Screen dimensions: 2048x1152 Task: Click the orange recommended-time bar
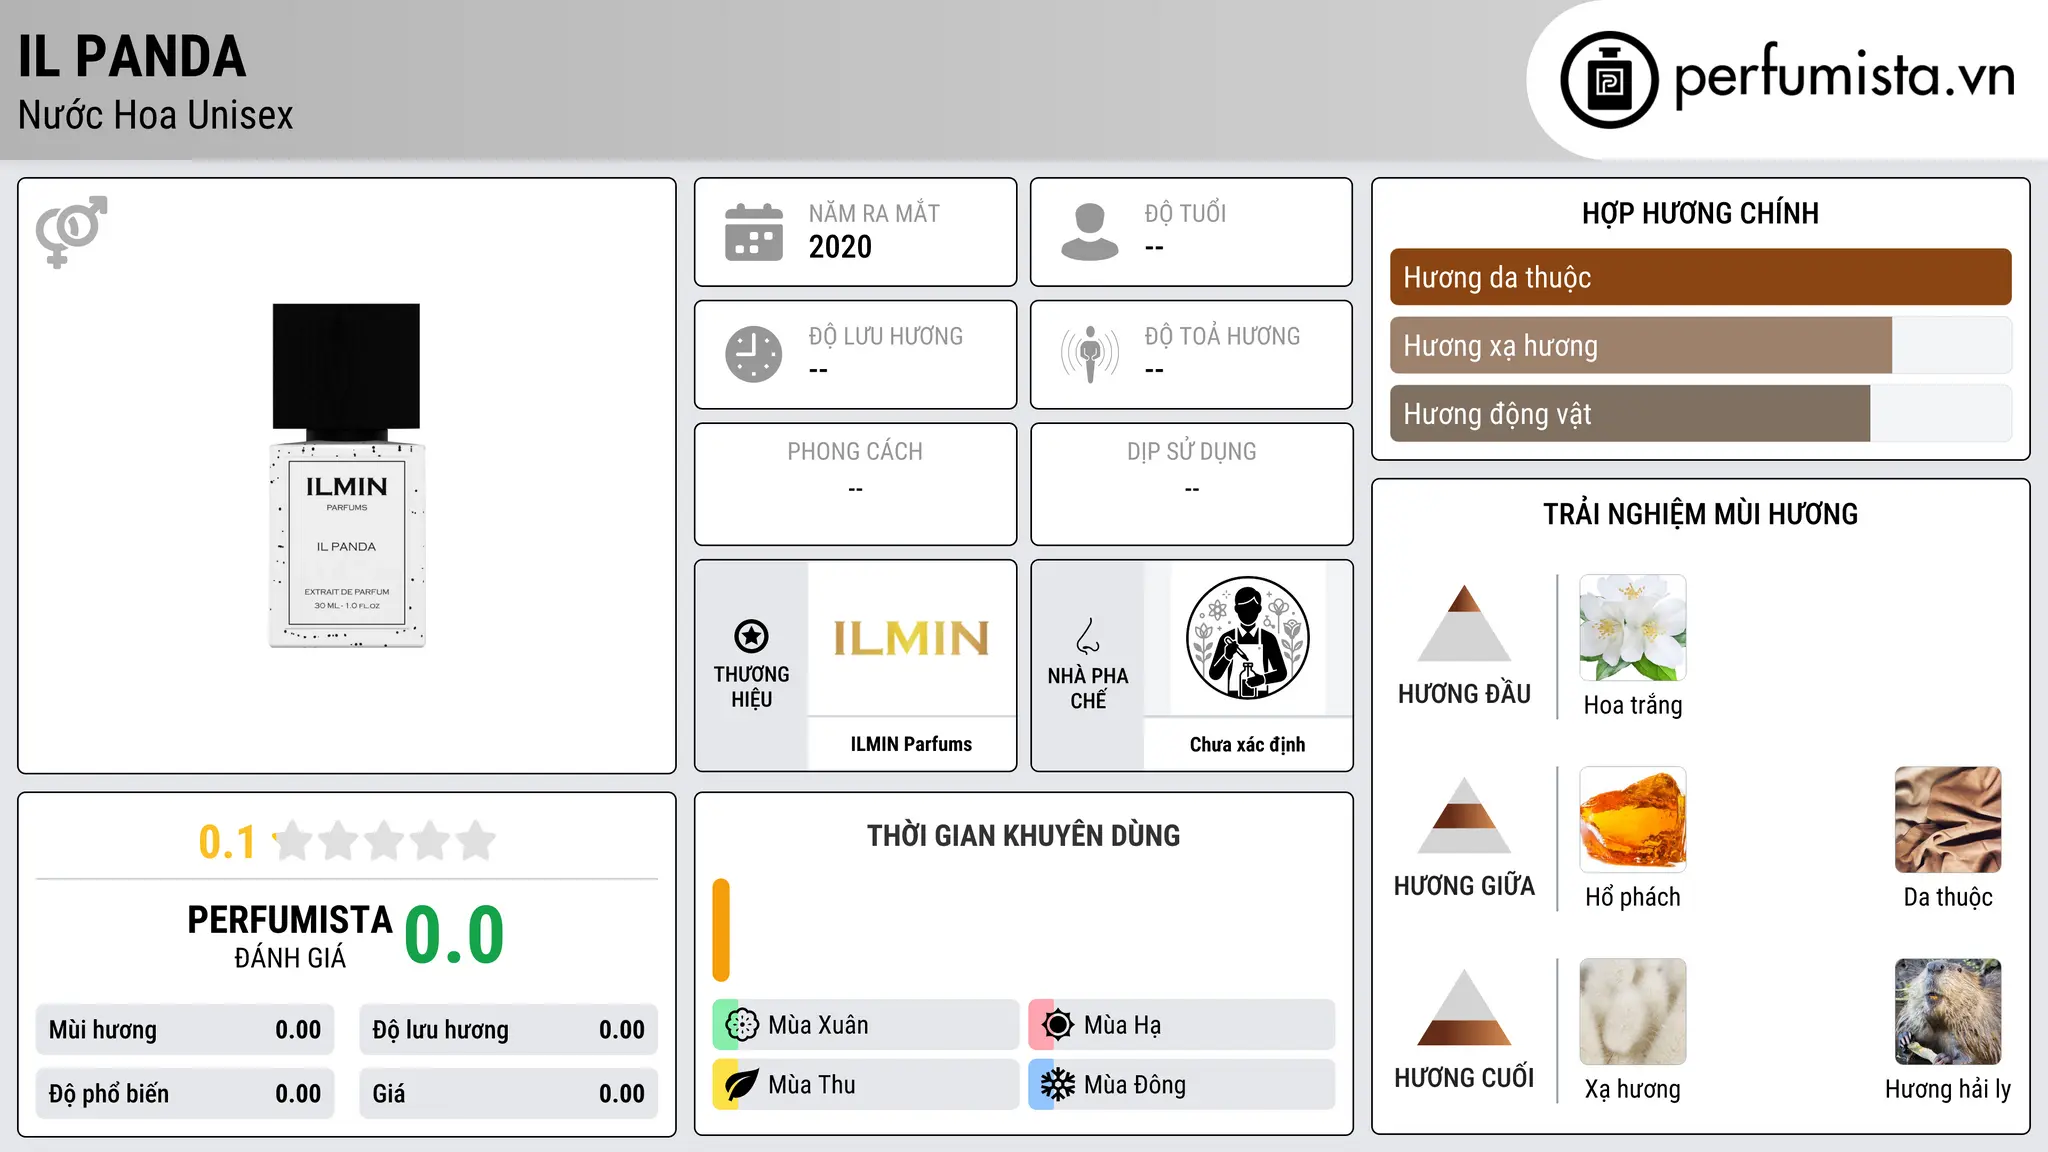(721, 930)
